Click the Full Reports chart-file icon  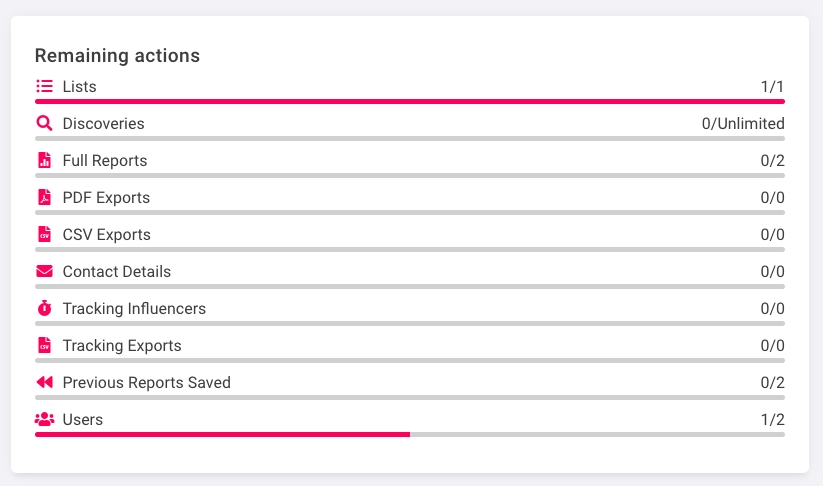click(44, 161)
